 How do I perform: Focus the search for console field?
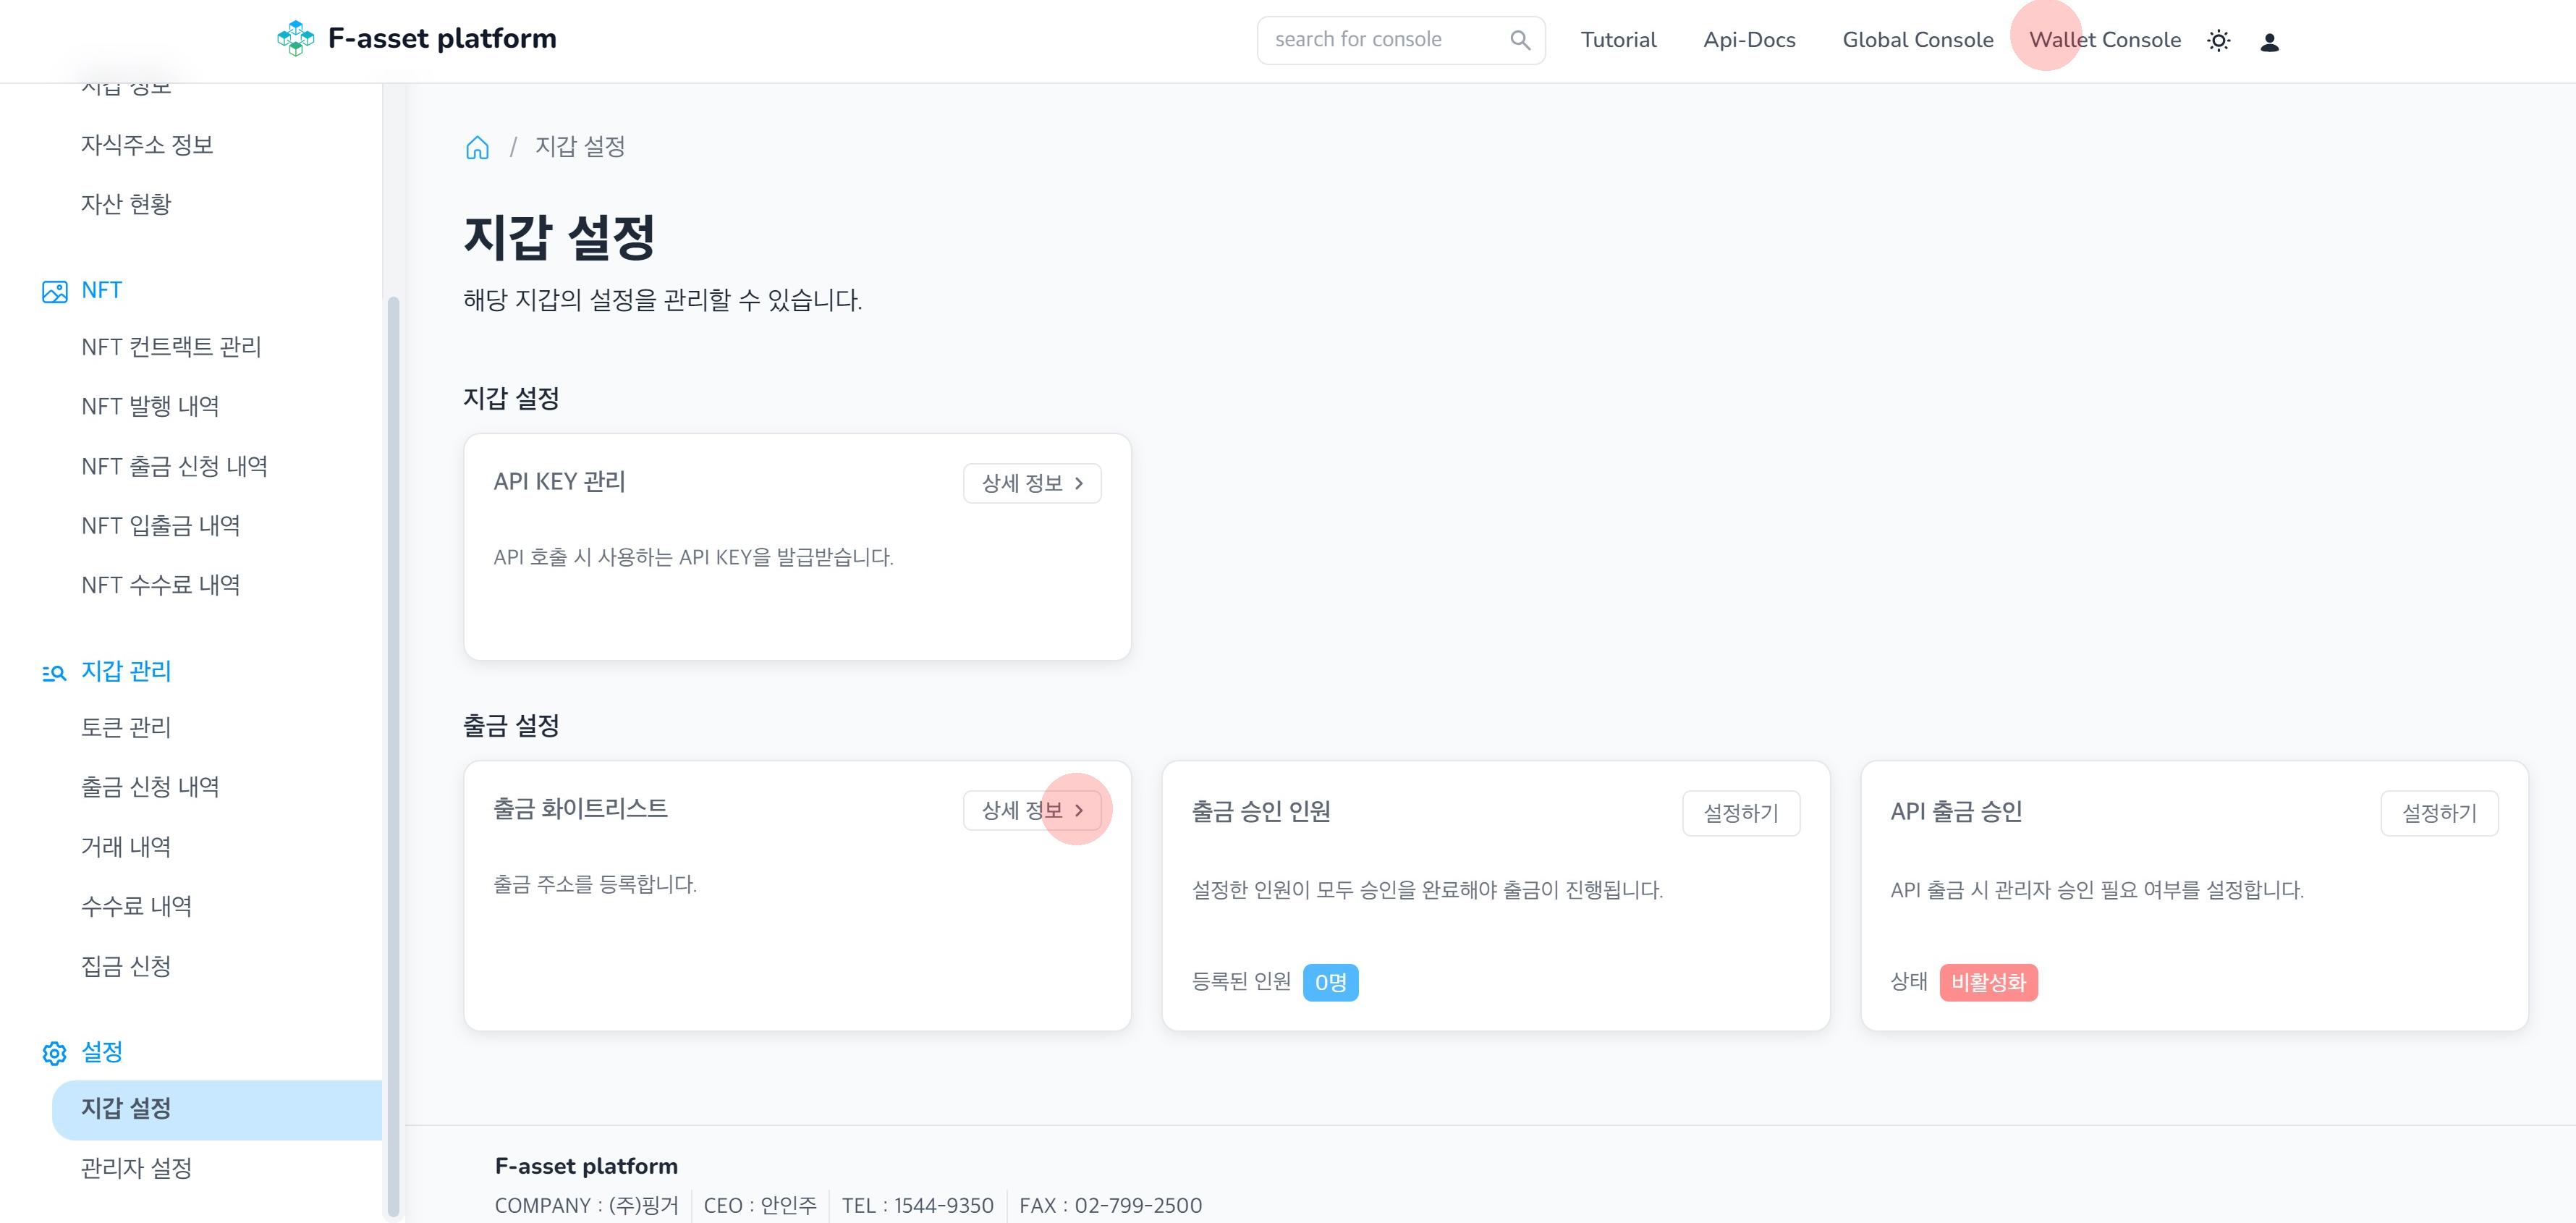click(1400, 40)
